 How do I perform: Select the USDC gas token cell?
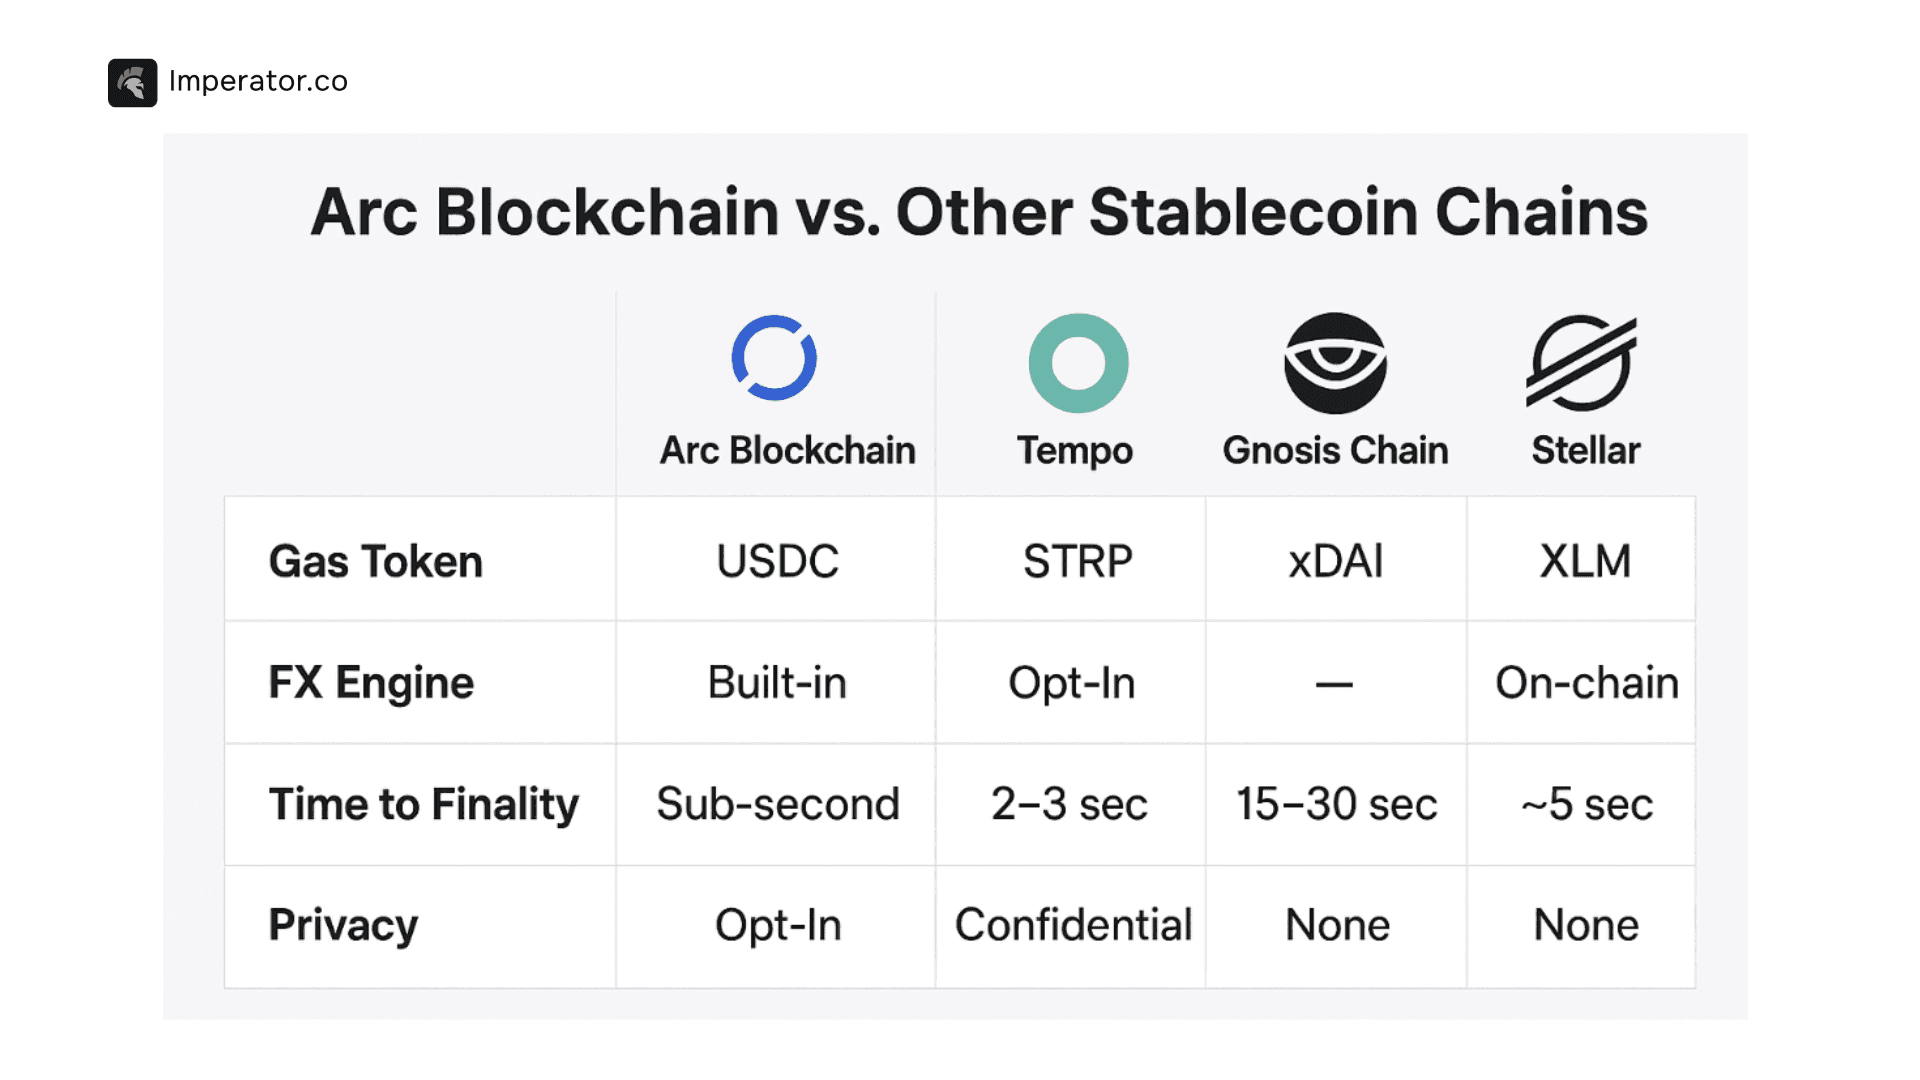[777, 561]
